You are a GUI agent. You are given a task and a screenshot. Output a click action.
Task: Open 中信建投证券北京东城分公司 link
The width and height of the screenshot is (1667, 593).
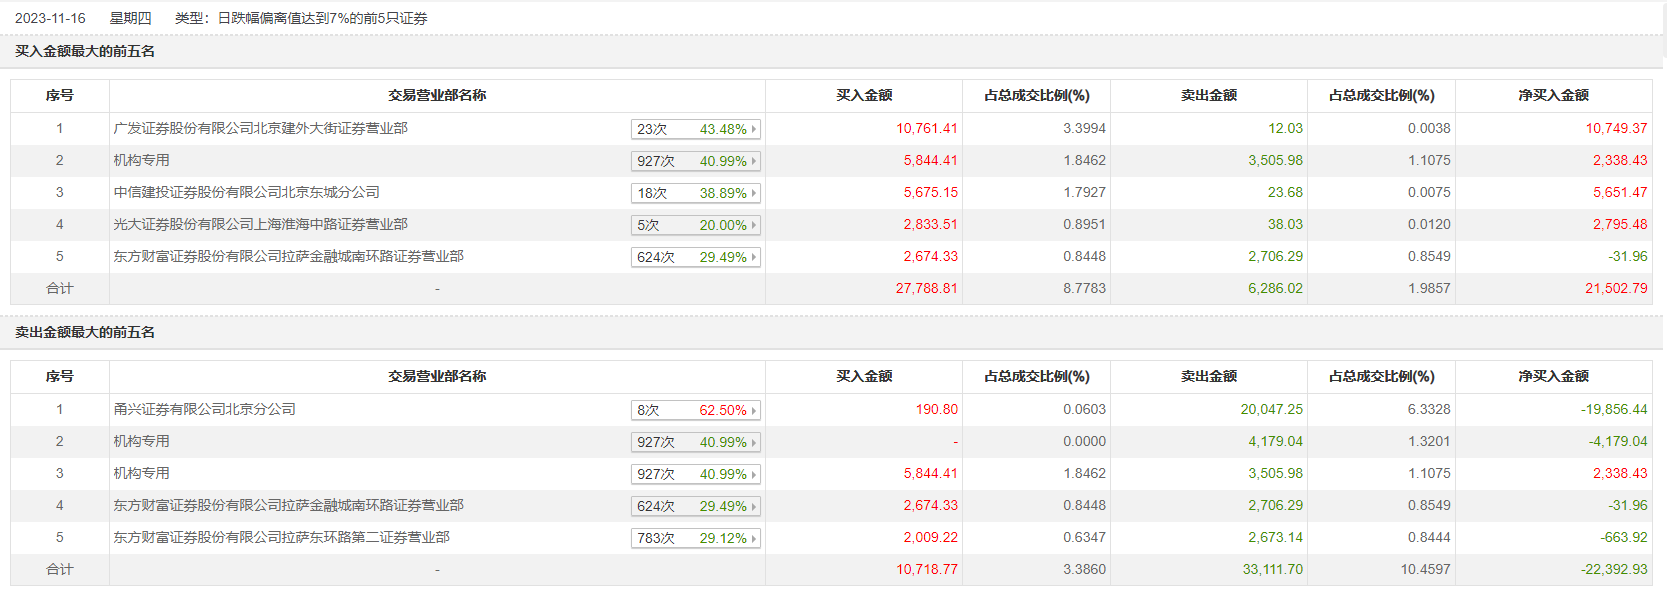click(x=246, y=192)
